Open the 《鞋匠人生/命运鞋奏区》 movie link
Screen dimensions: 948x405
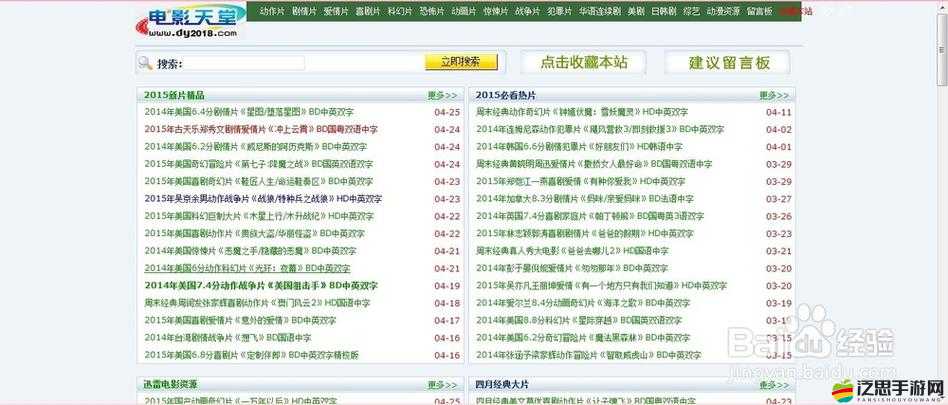pos(259,181)
